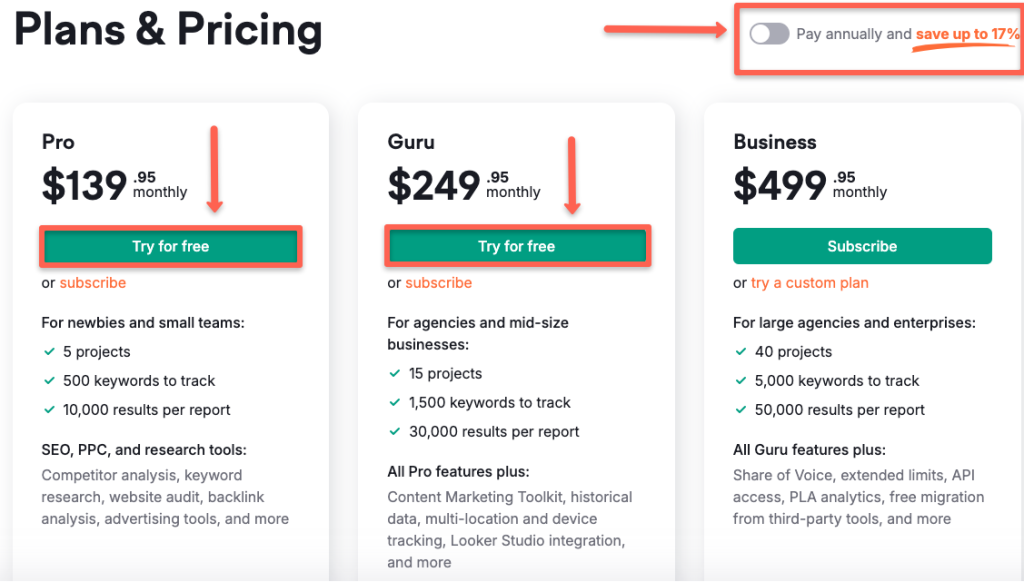Click the Pro plan title

(58, 142)
